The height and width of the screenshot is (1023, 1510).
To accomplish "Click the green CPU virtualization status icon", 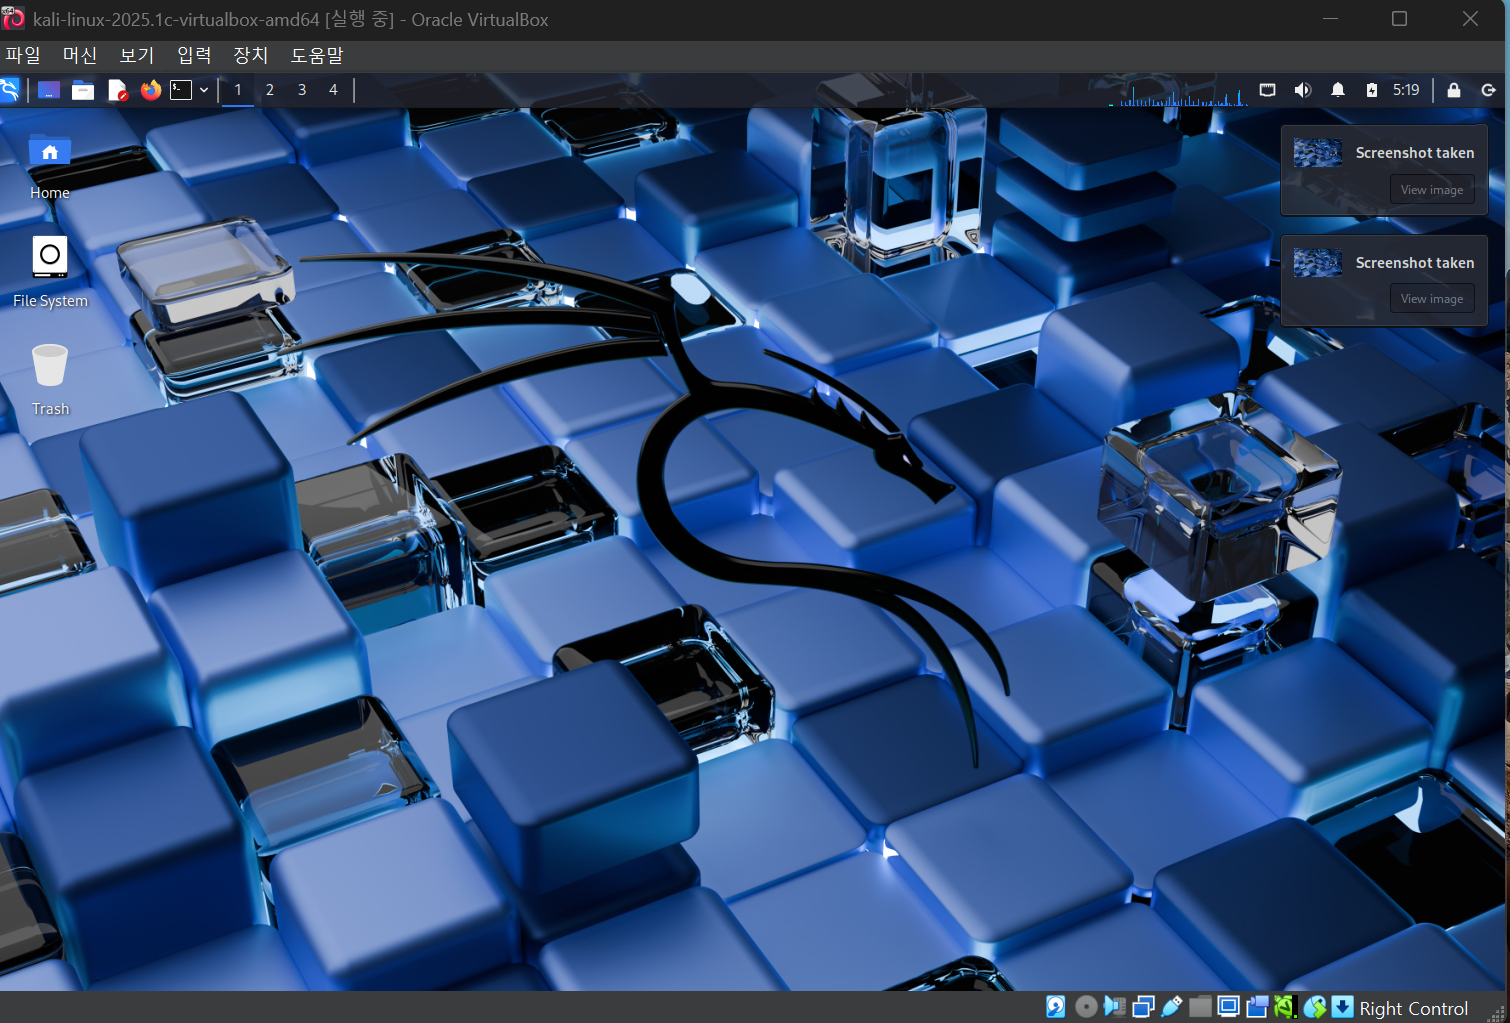I will tap(1285, 1007).
